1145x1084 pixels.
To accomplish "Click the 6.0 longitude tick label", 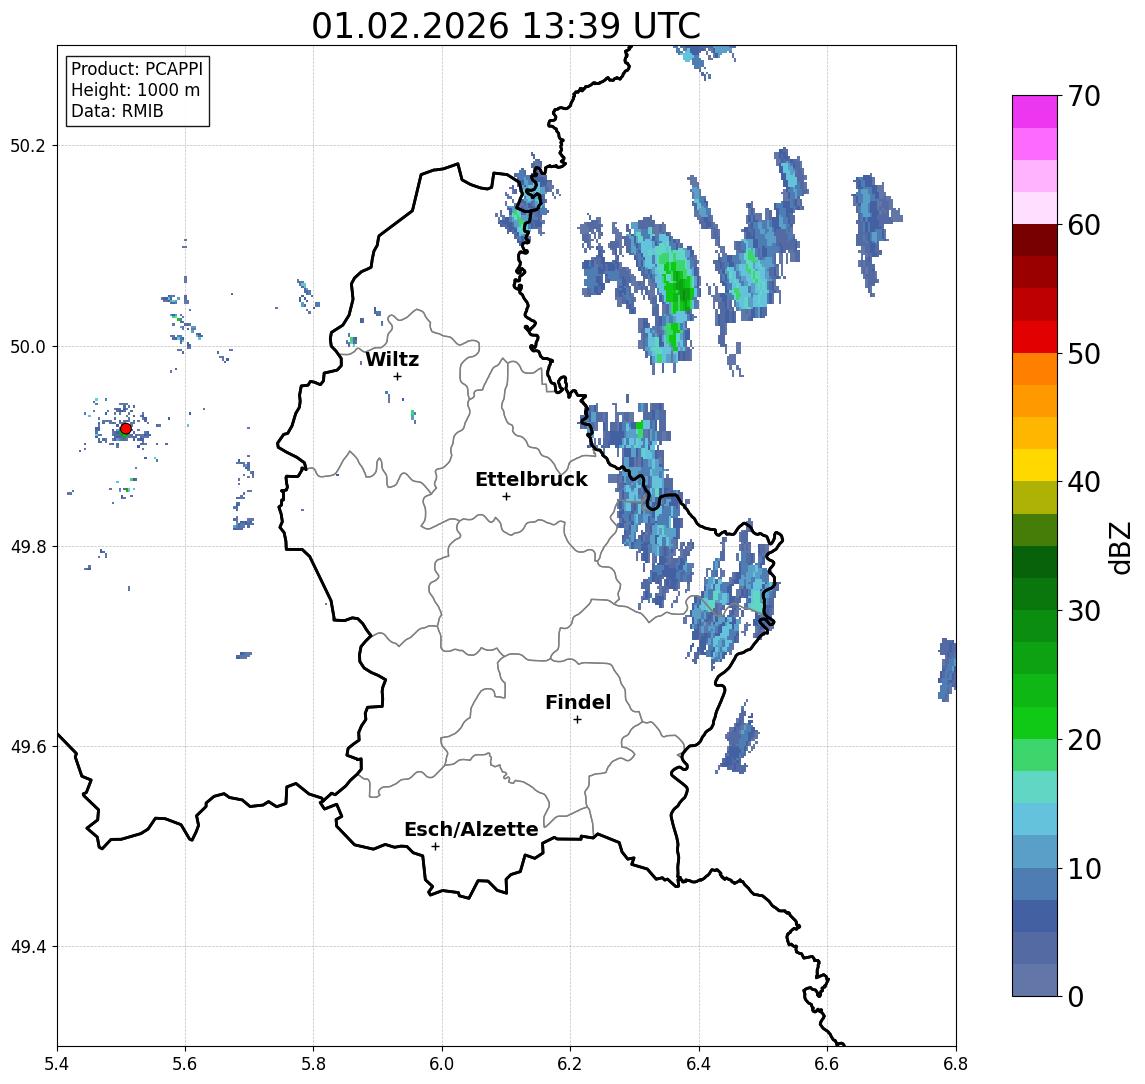I will click(442, 1064).
